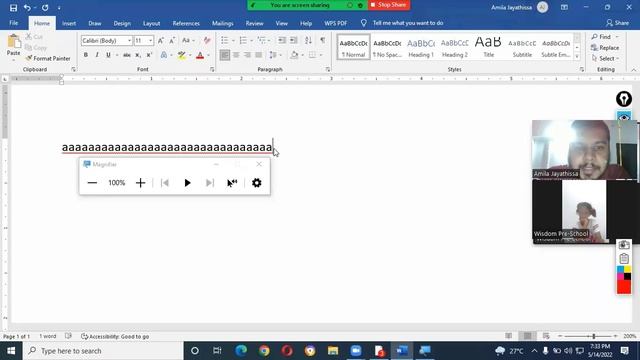640x360 pixels.
Task: Open File Explorer from the taskbar
Action: 333,351
